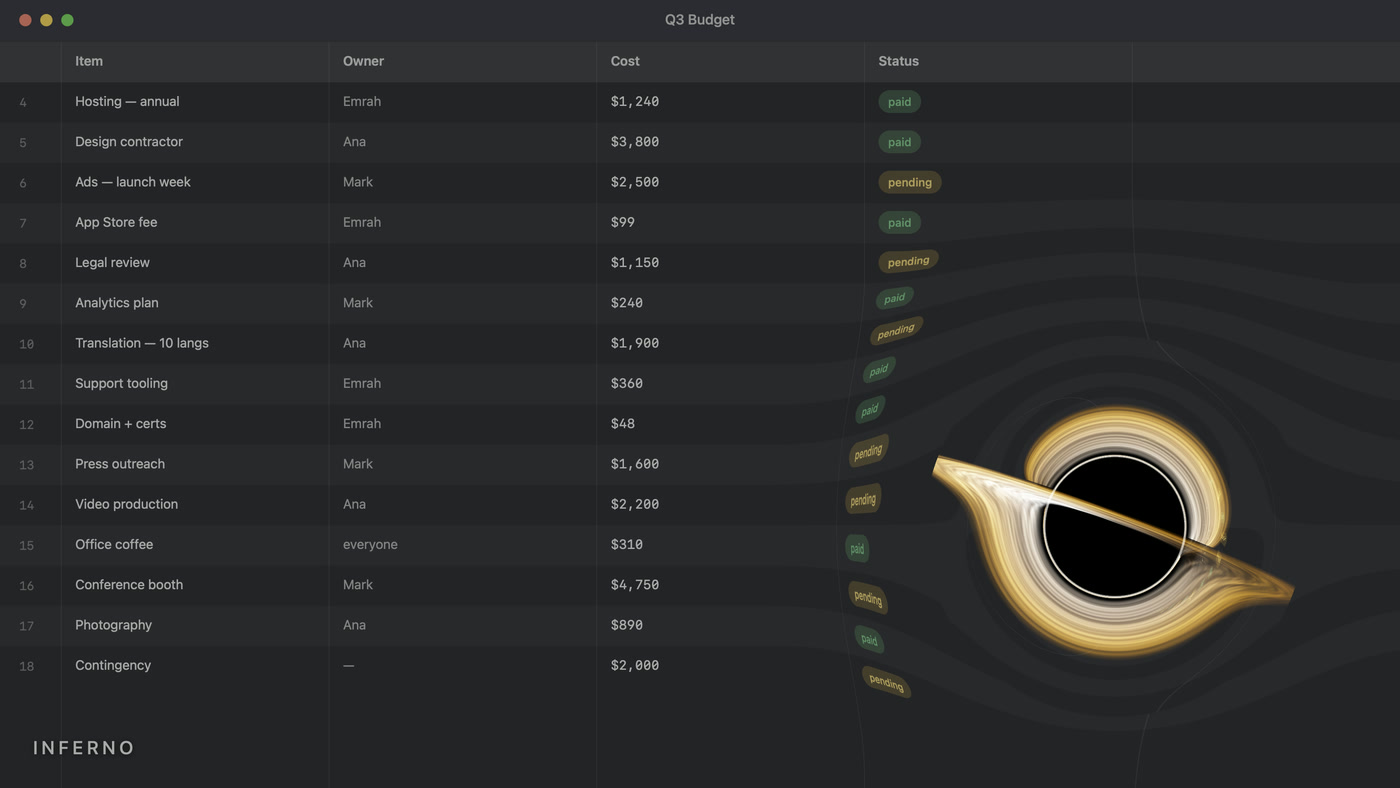The image size is (1400, 788).
Task: Click the INFERNO logo text
Action: [x=84, y=748]
